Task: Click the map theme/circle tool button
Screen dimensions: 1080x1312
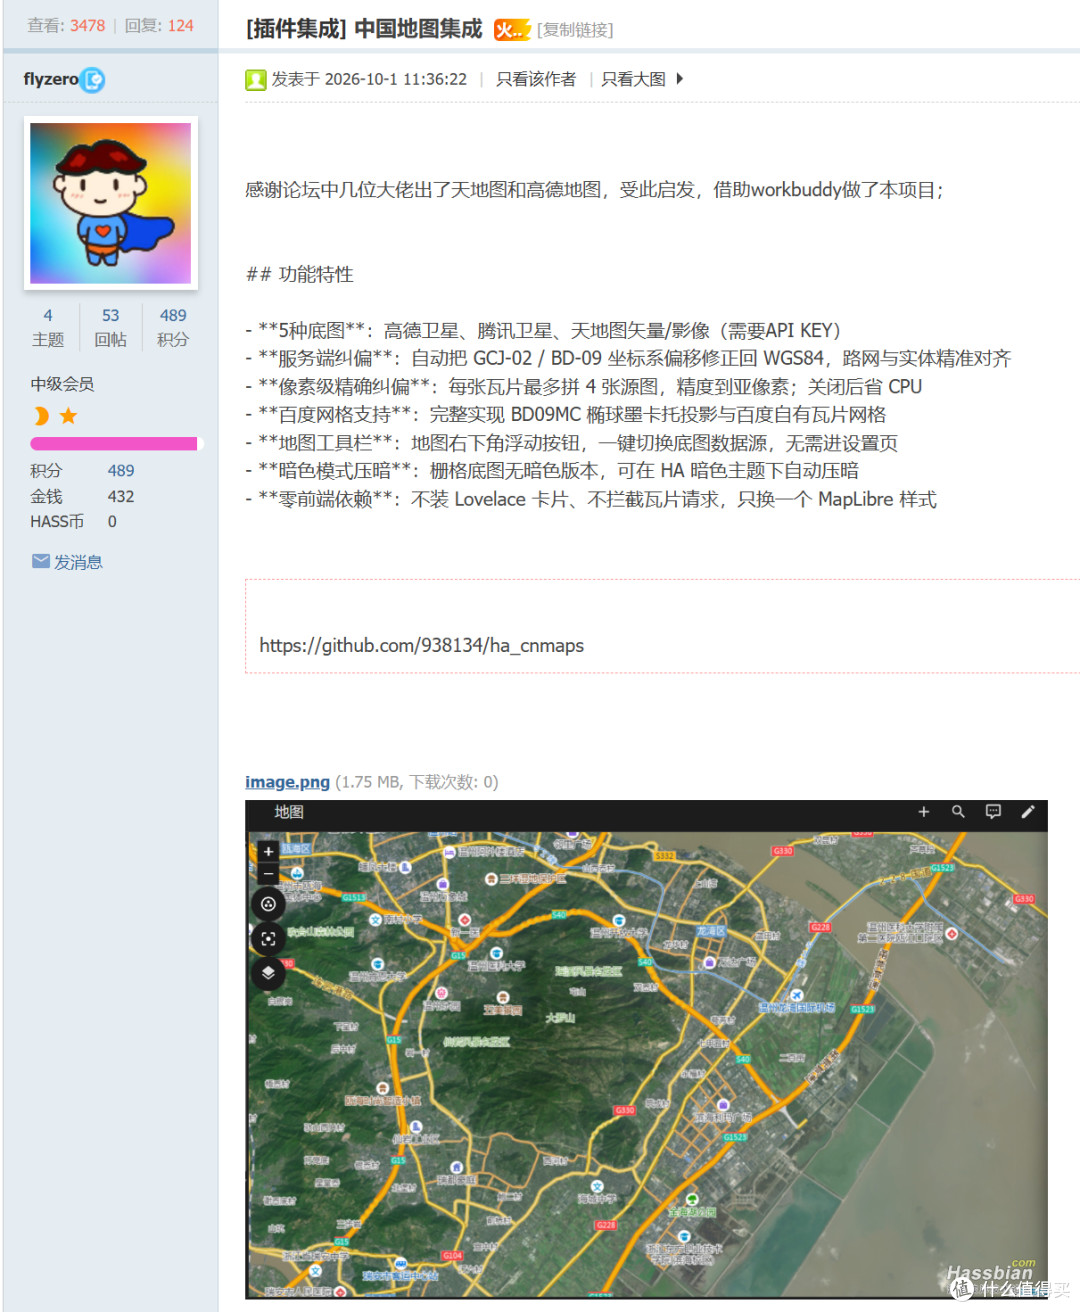Action: tap(268, 904)
